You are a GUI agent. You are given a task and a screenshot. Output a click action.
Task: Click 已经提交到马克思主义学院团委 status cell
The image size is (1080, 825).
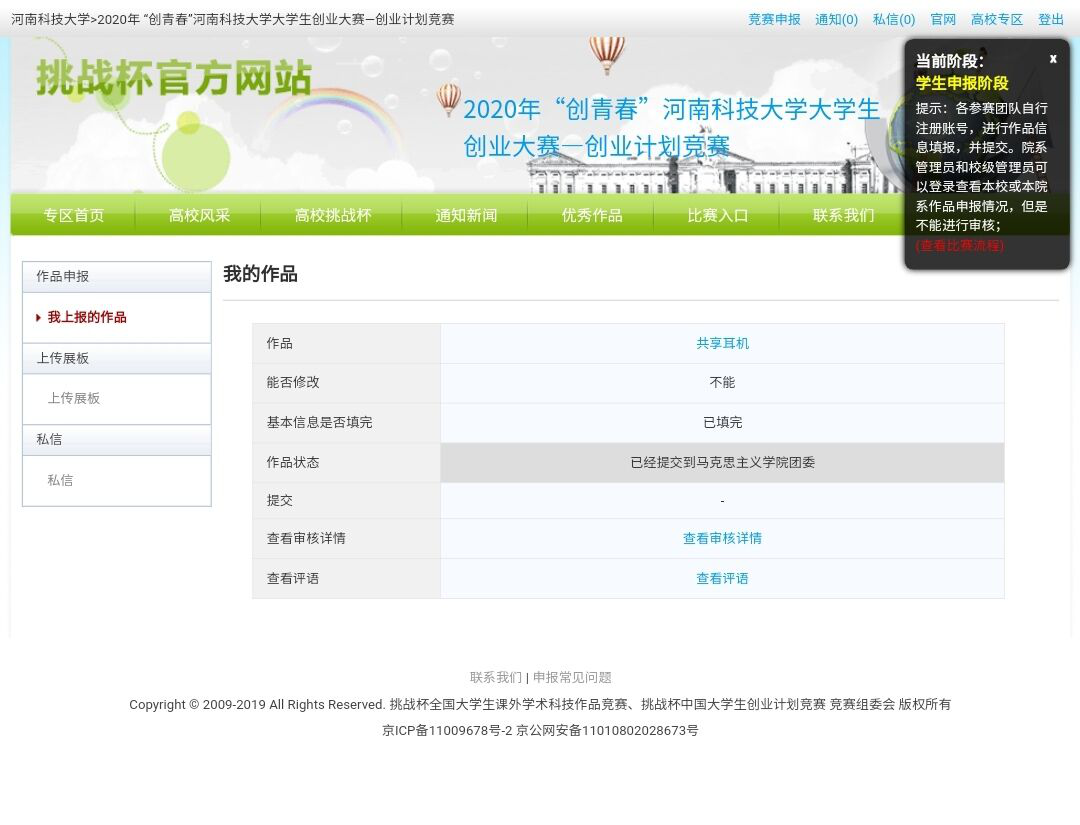coord(722,462)
